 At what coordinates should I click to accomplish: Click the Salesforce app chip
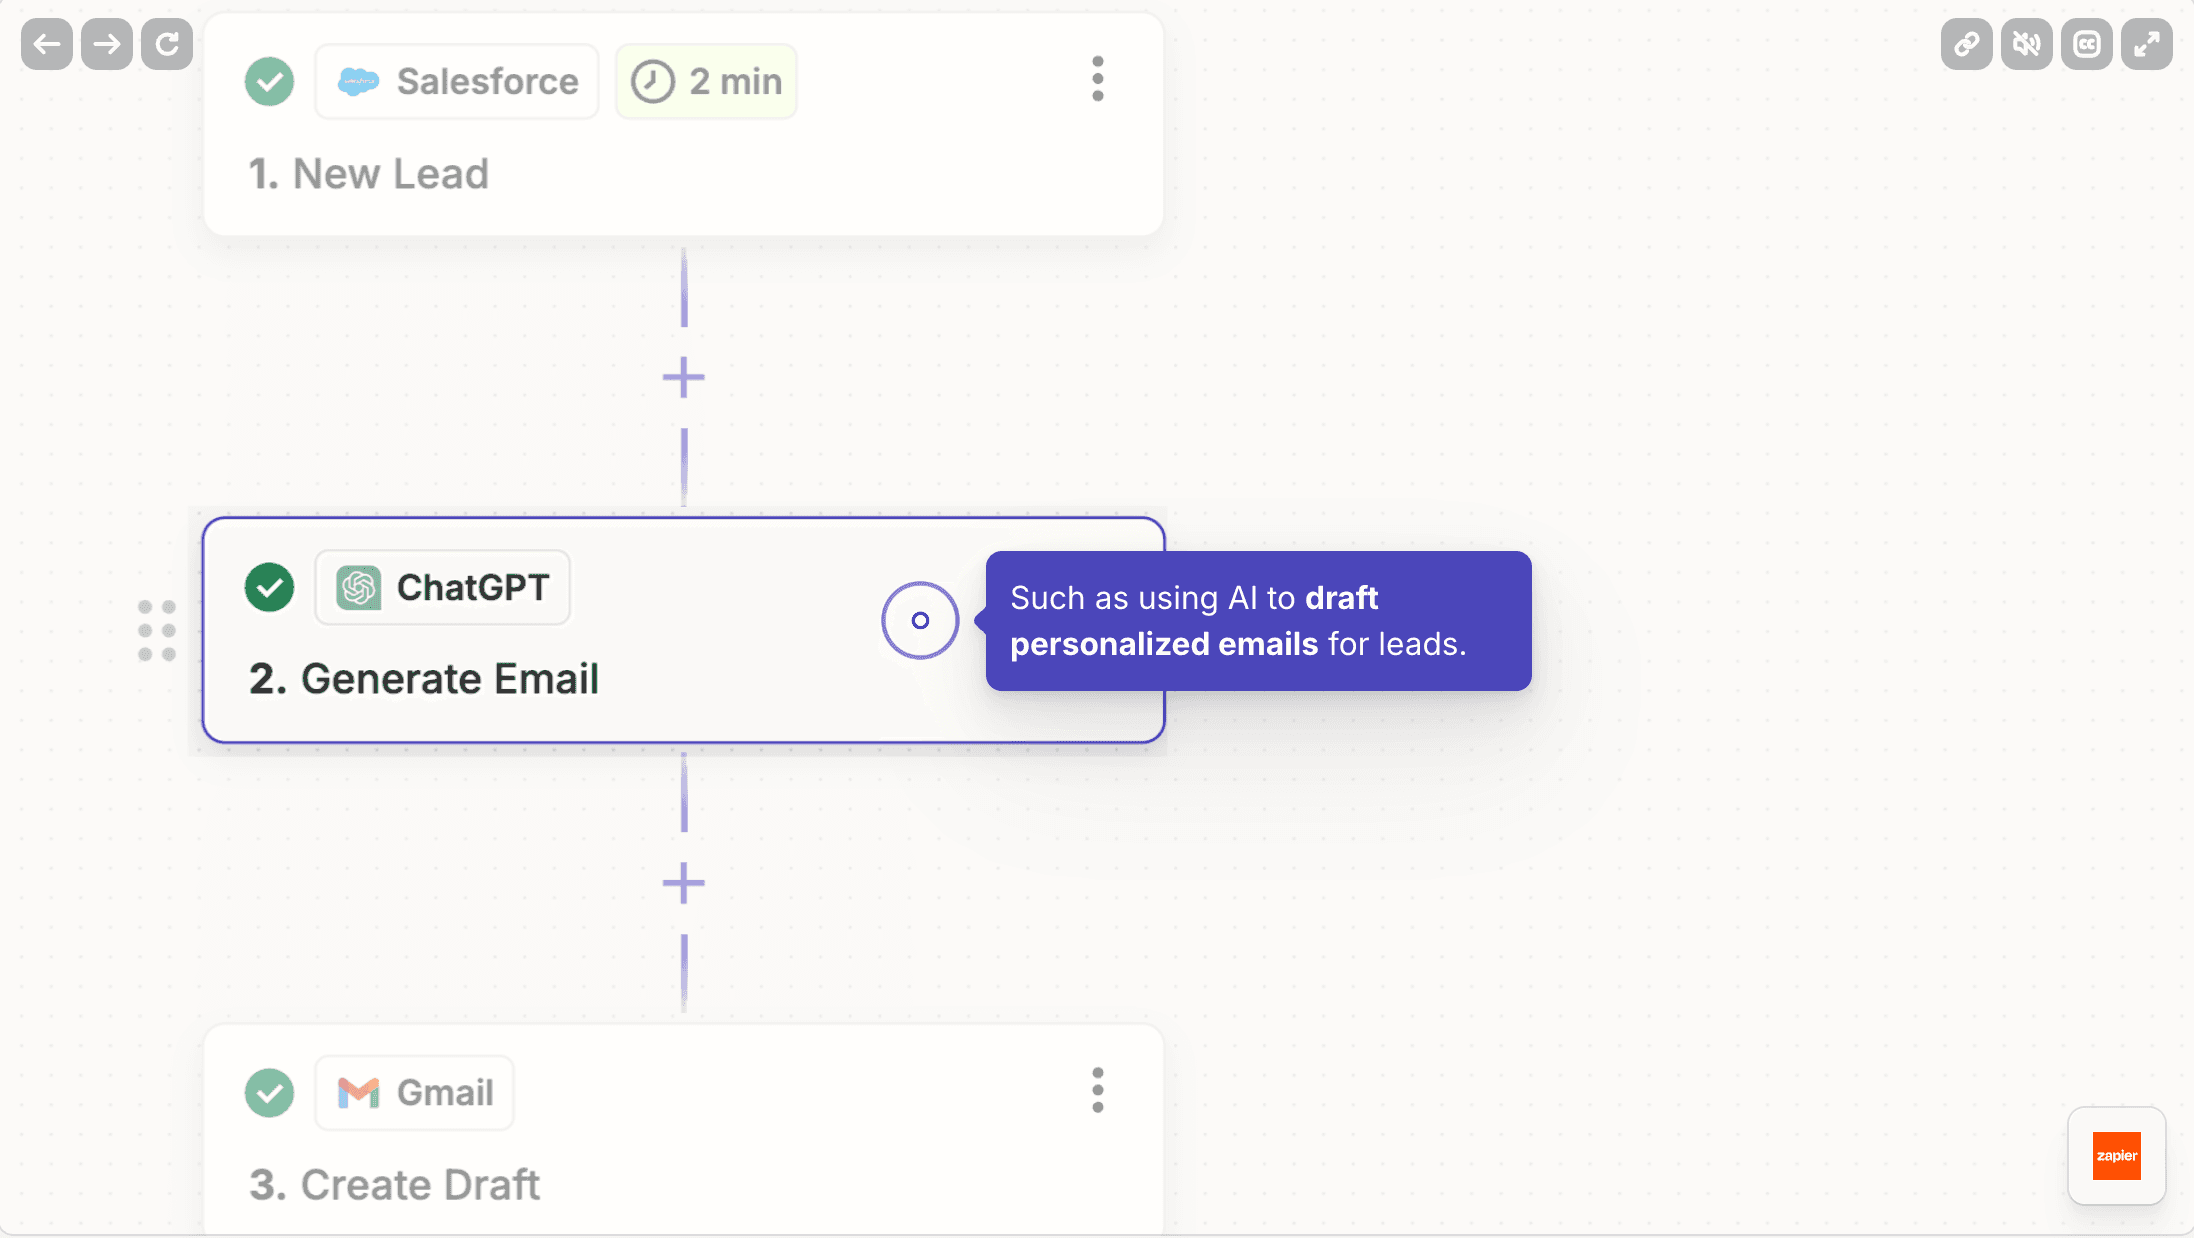[457, 81]
